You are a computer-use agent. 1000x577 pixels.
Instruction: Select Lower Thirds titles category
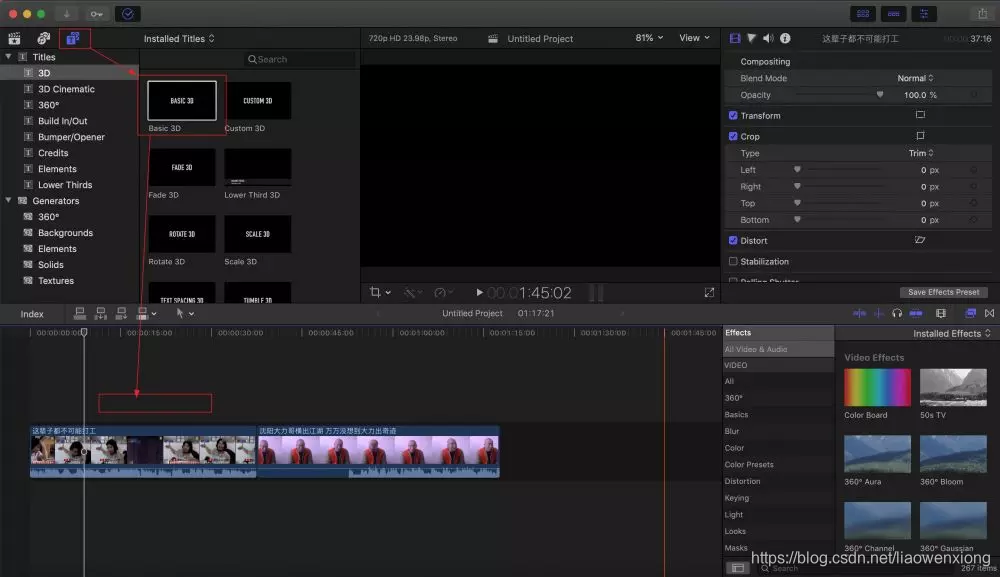tap(65, 185)
